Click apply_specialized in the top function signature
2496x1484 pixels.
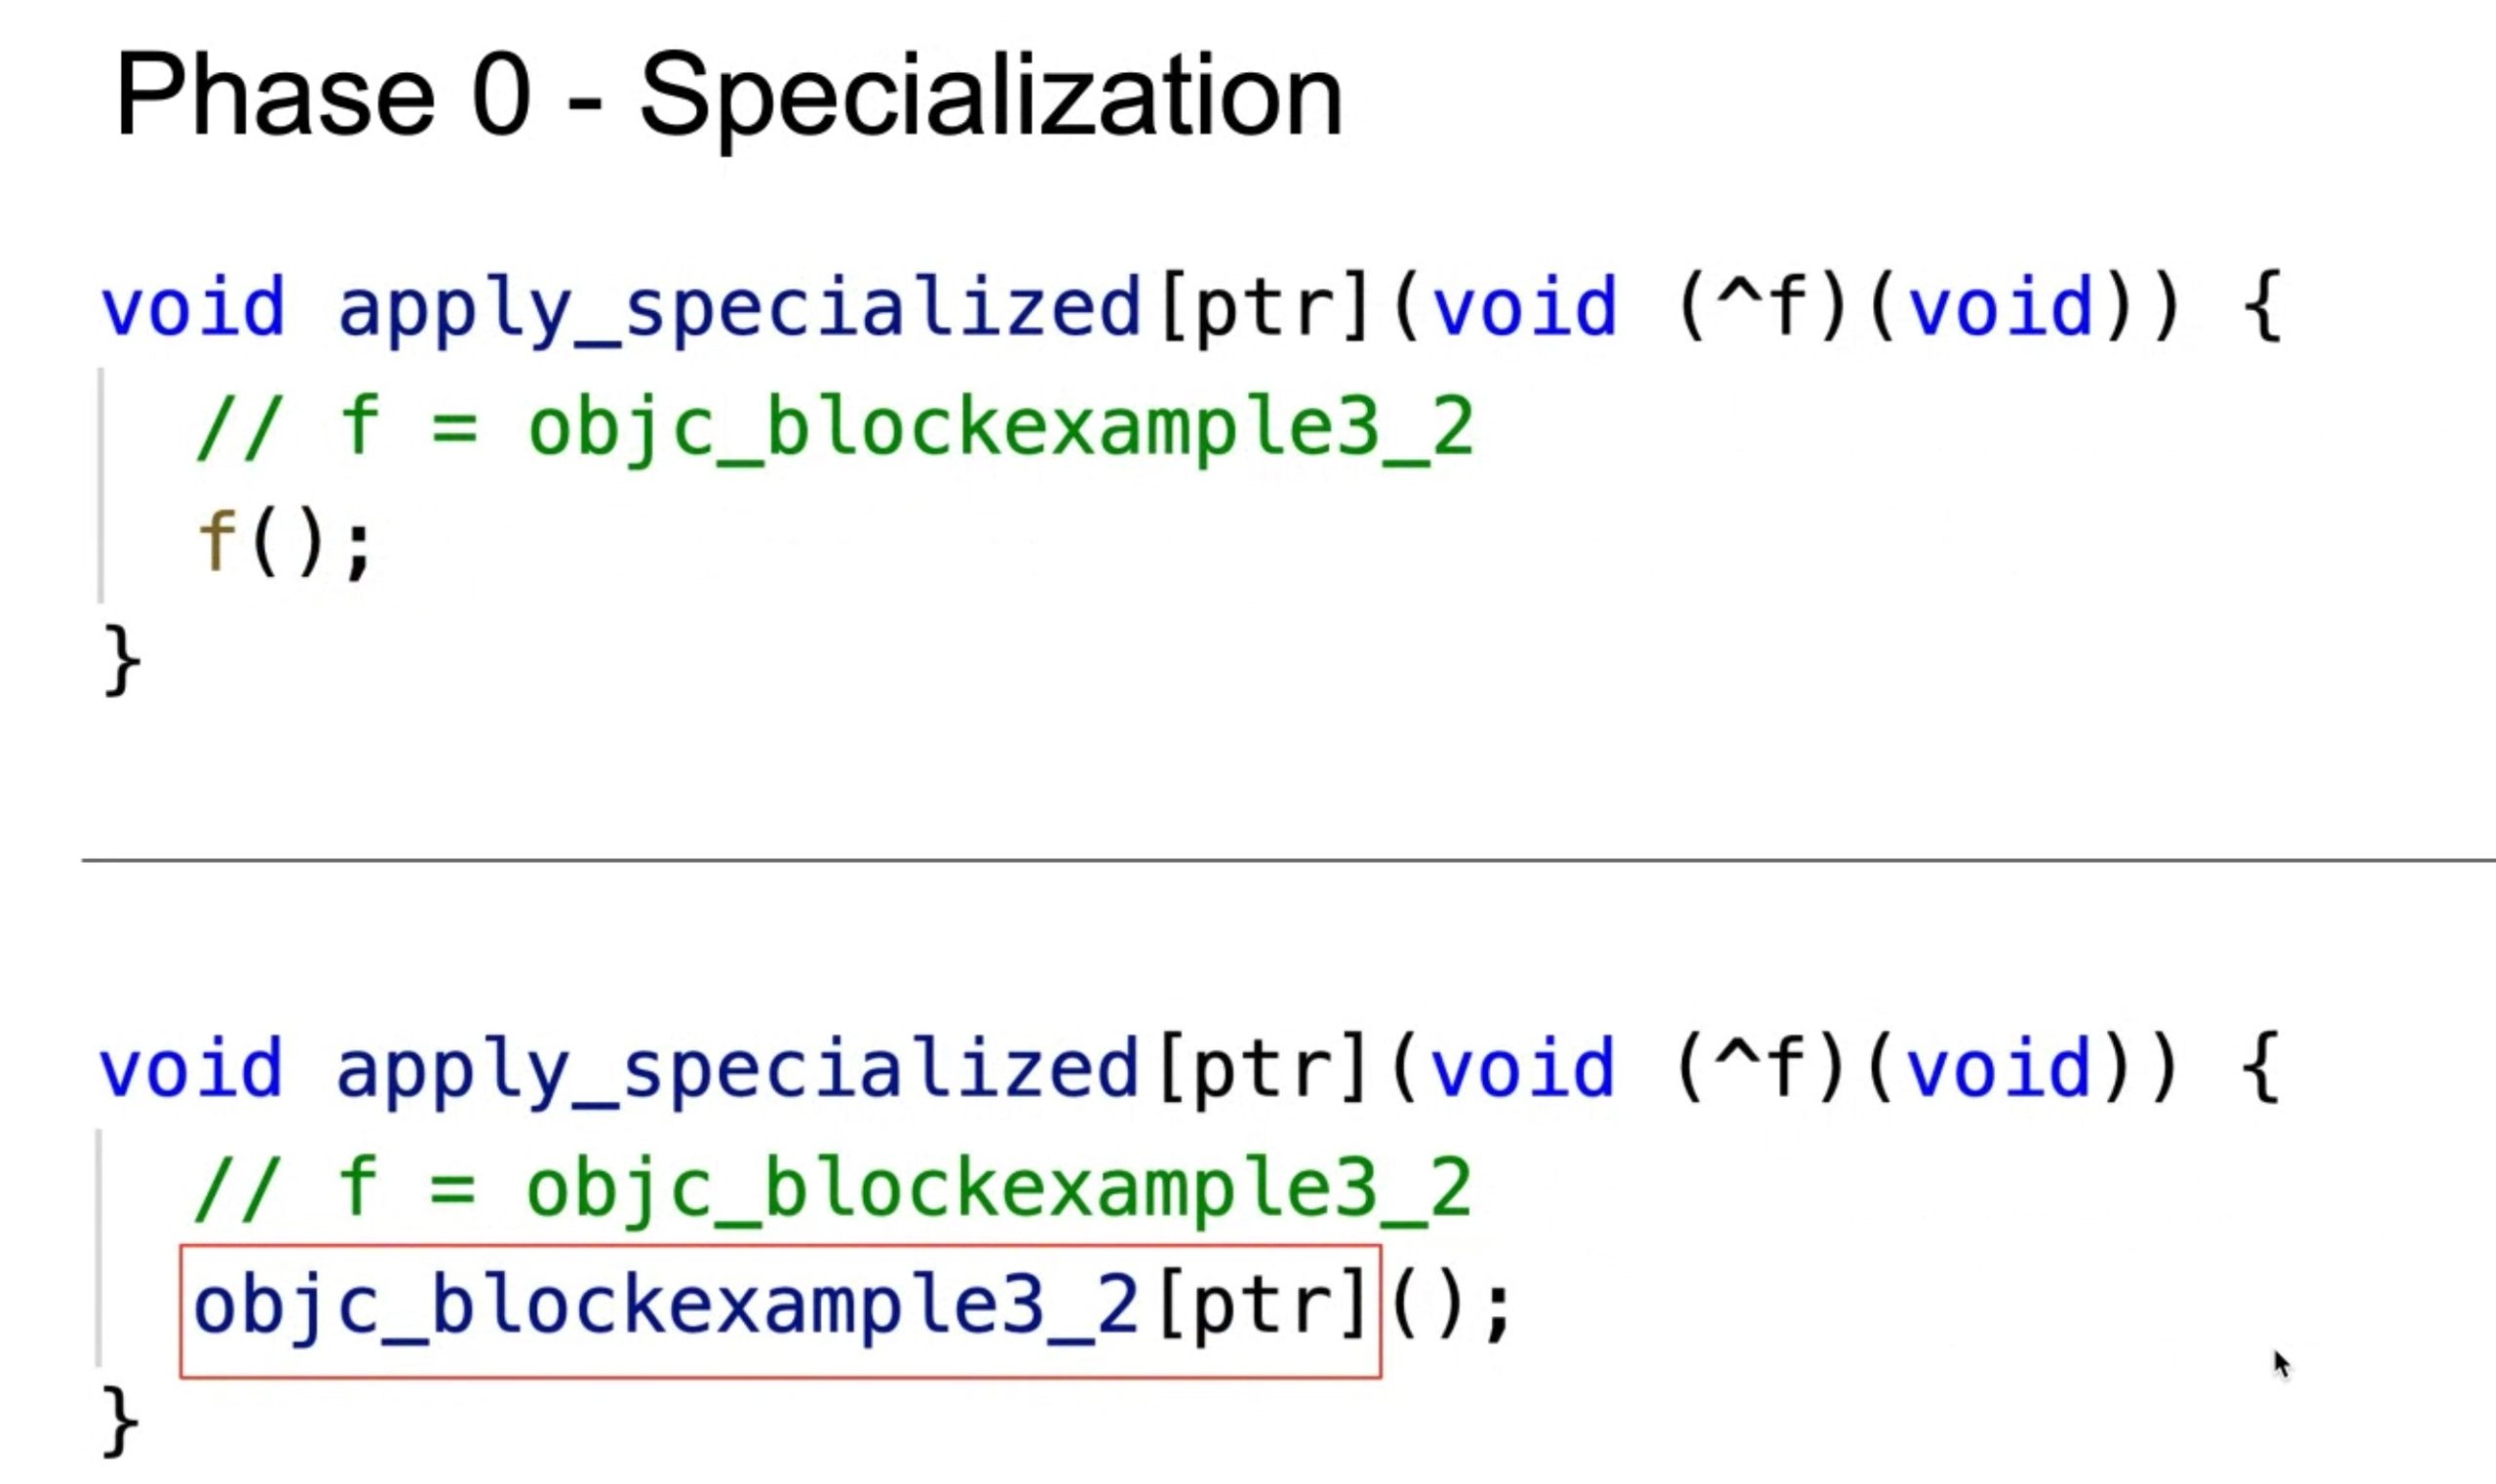pos(740,308)
